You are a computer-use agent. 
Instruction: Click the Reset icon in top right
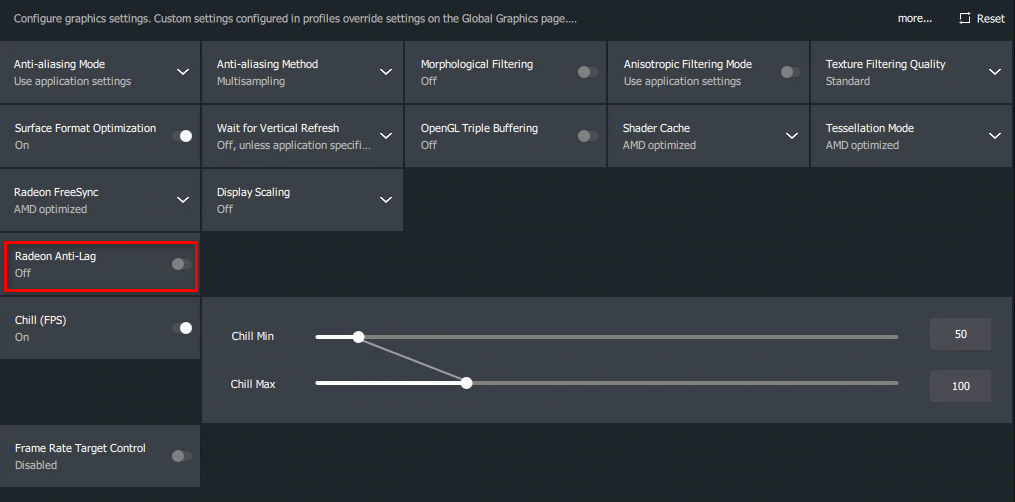click(965, 19)
